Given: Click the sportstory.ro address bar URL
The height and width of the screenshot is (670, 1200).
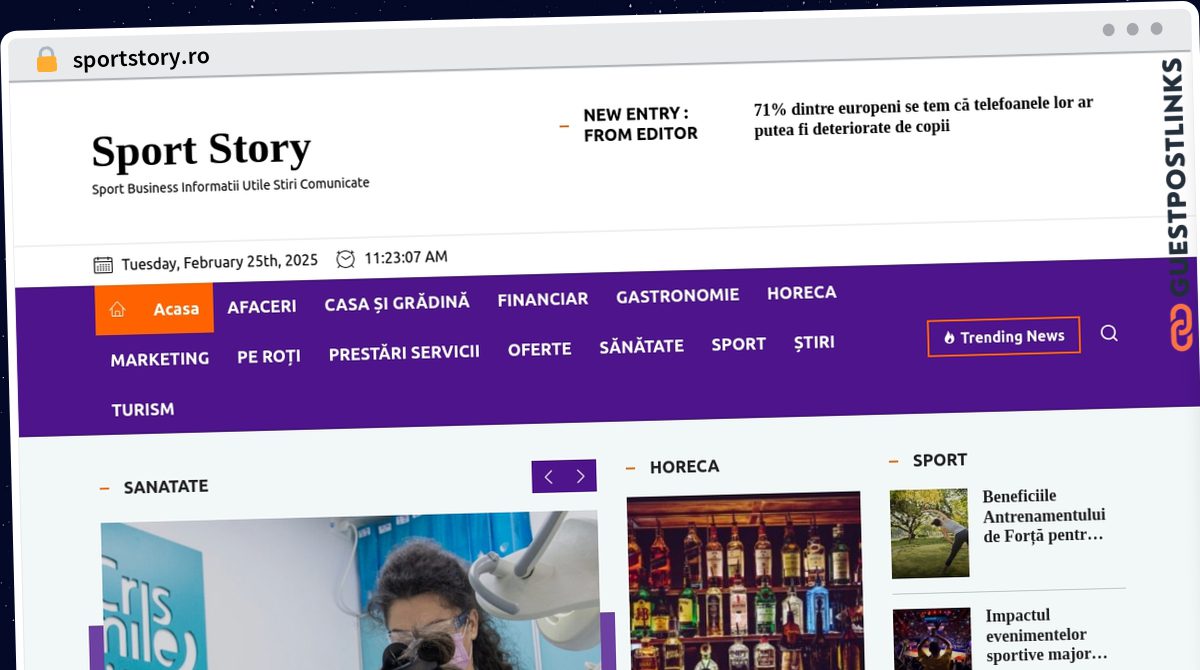Looking at the screenshot, I should [141, 58].
